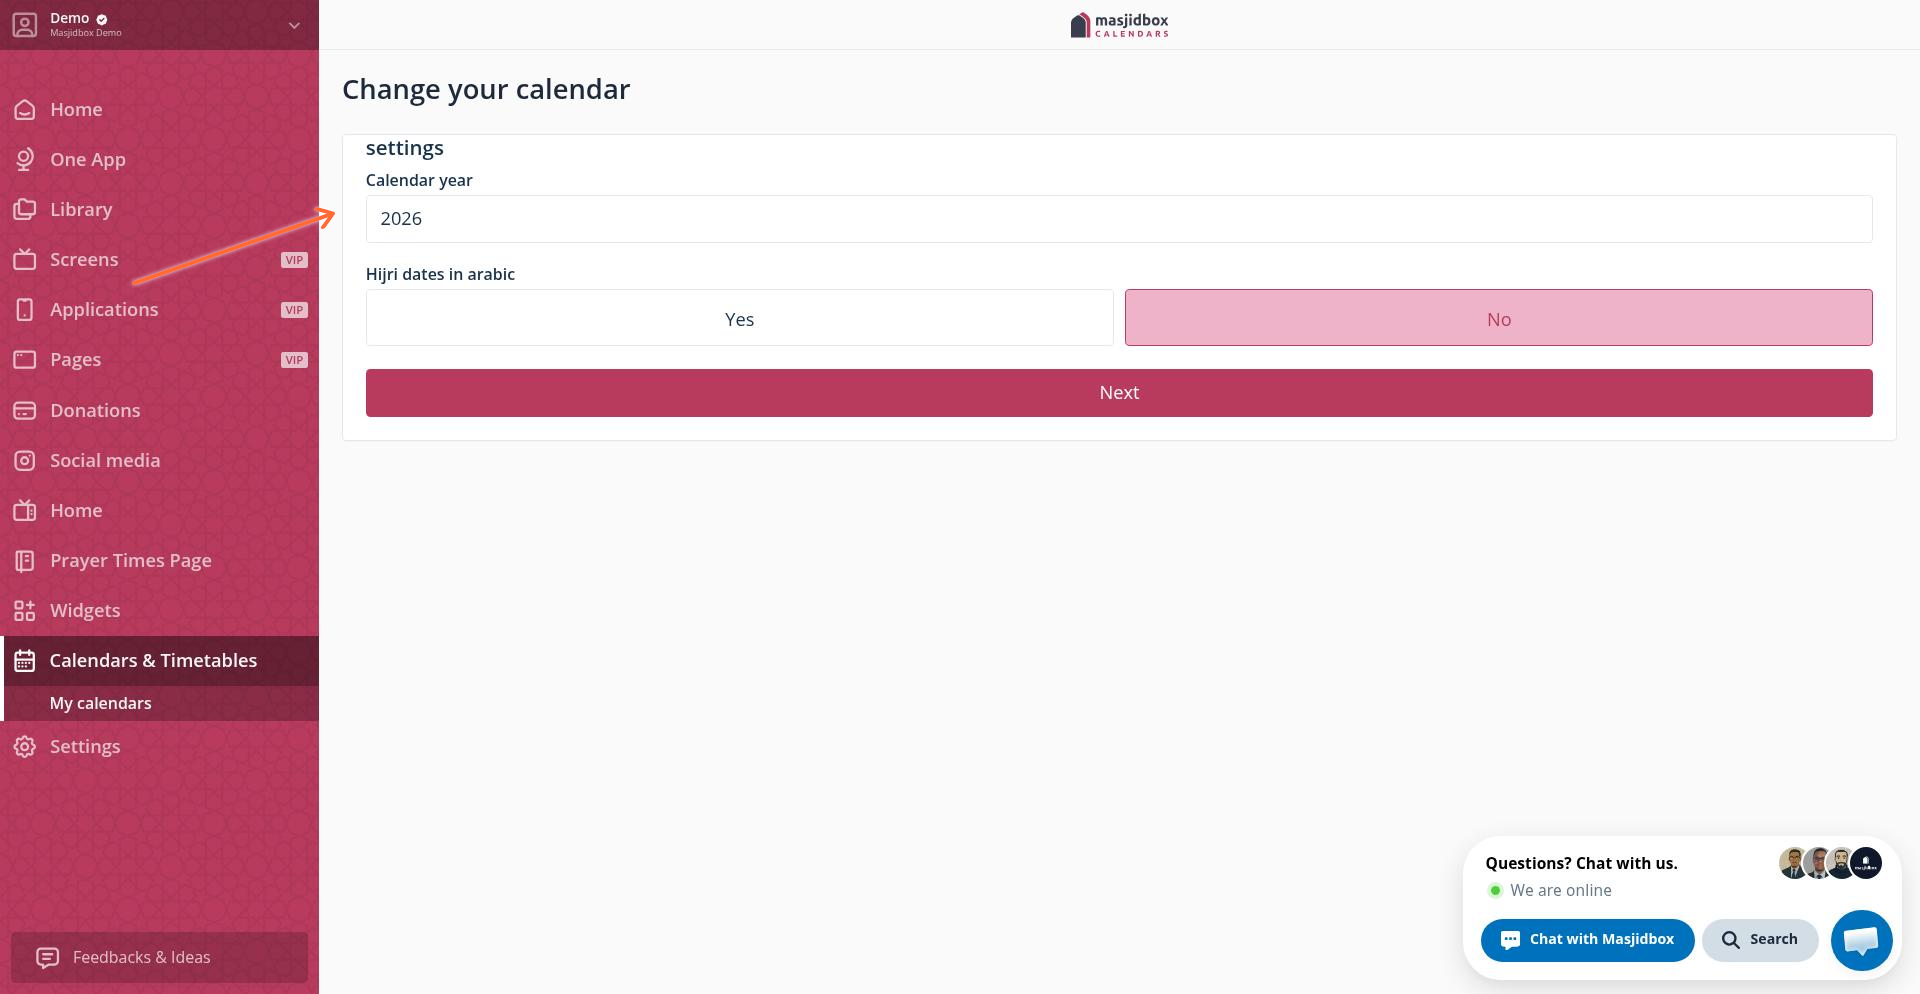The height and width of the screenshot is (994, 1920).
Task: Switch to the My calendars section
Action: pos(100,703)
